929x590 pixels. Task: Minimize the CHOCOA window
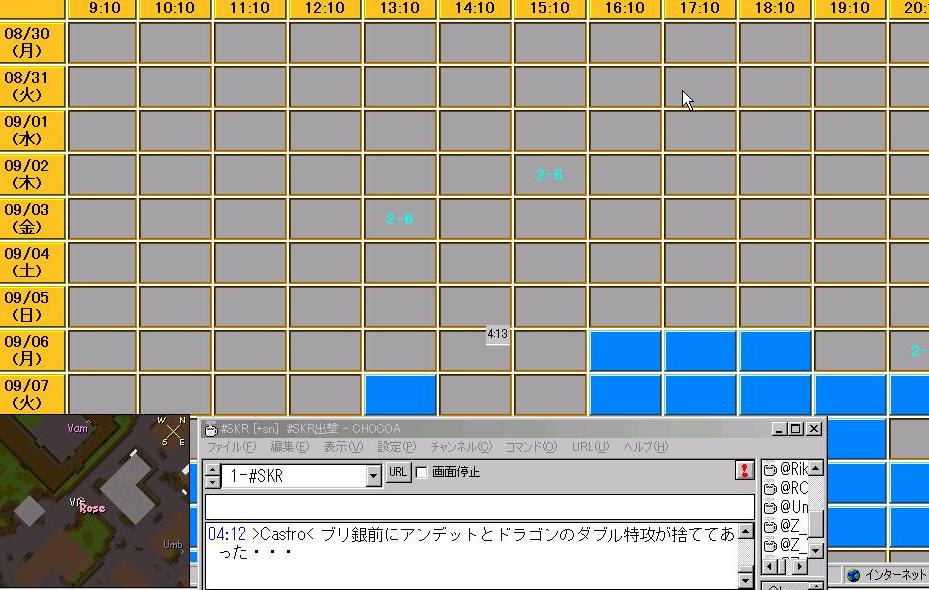click(780, 429)
